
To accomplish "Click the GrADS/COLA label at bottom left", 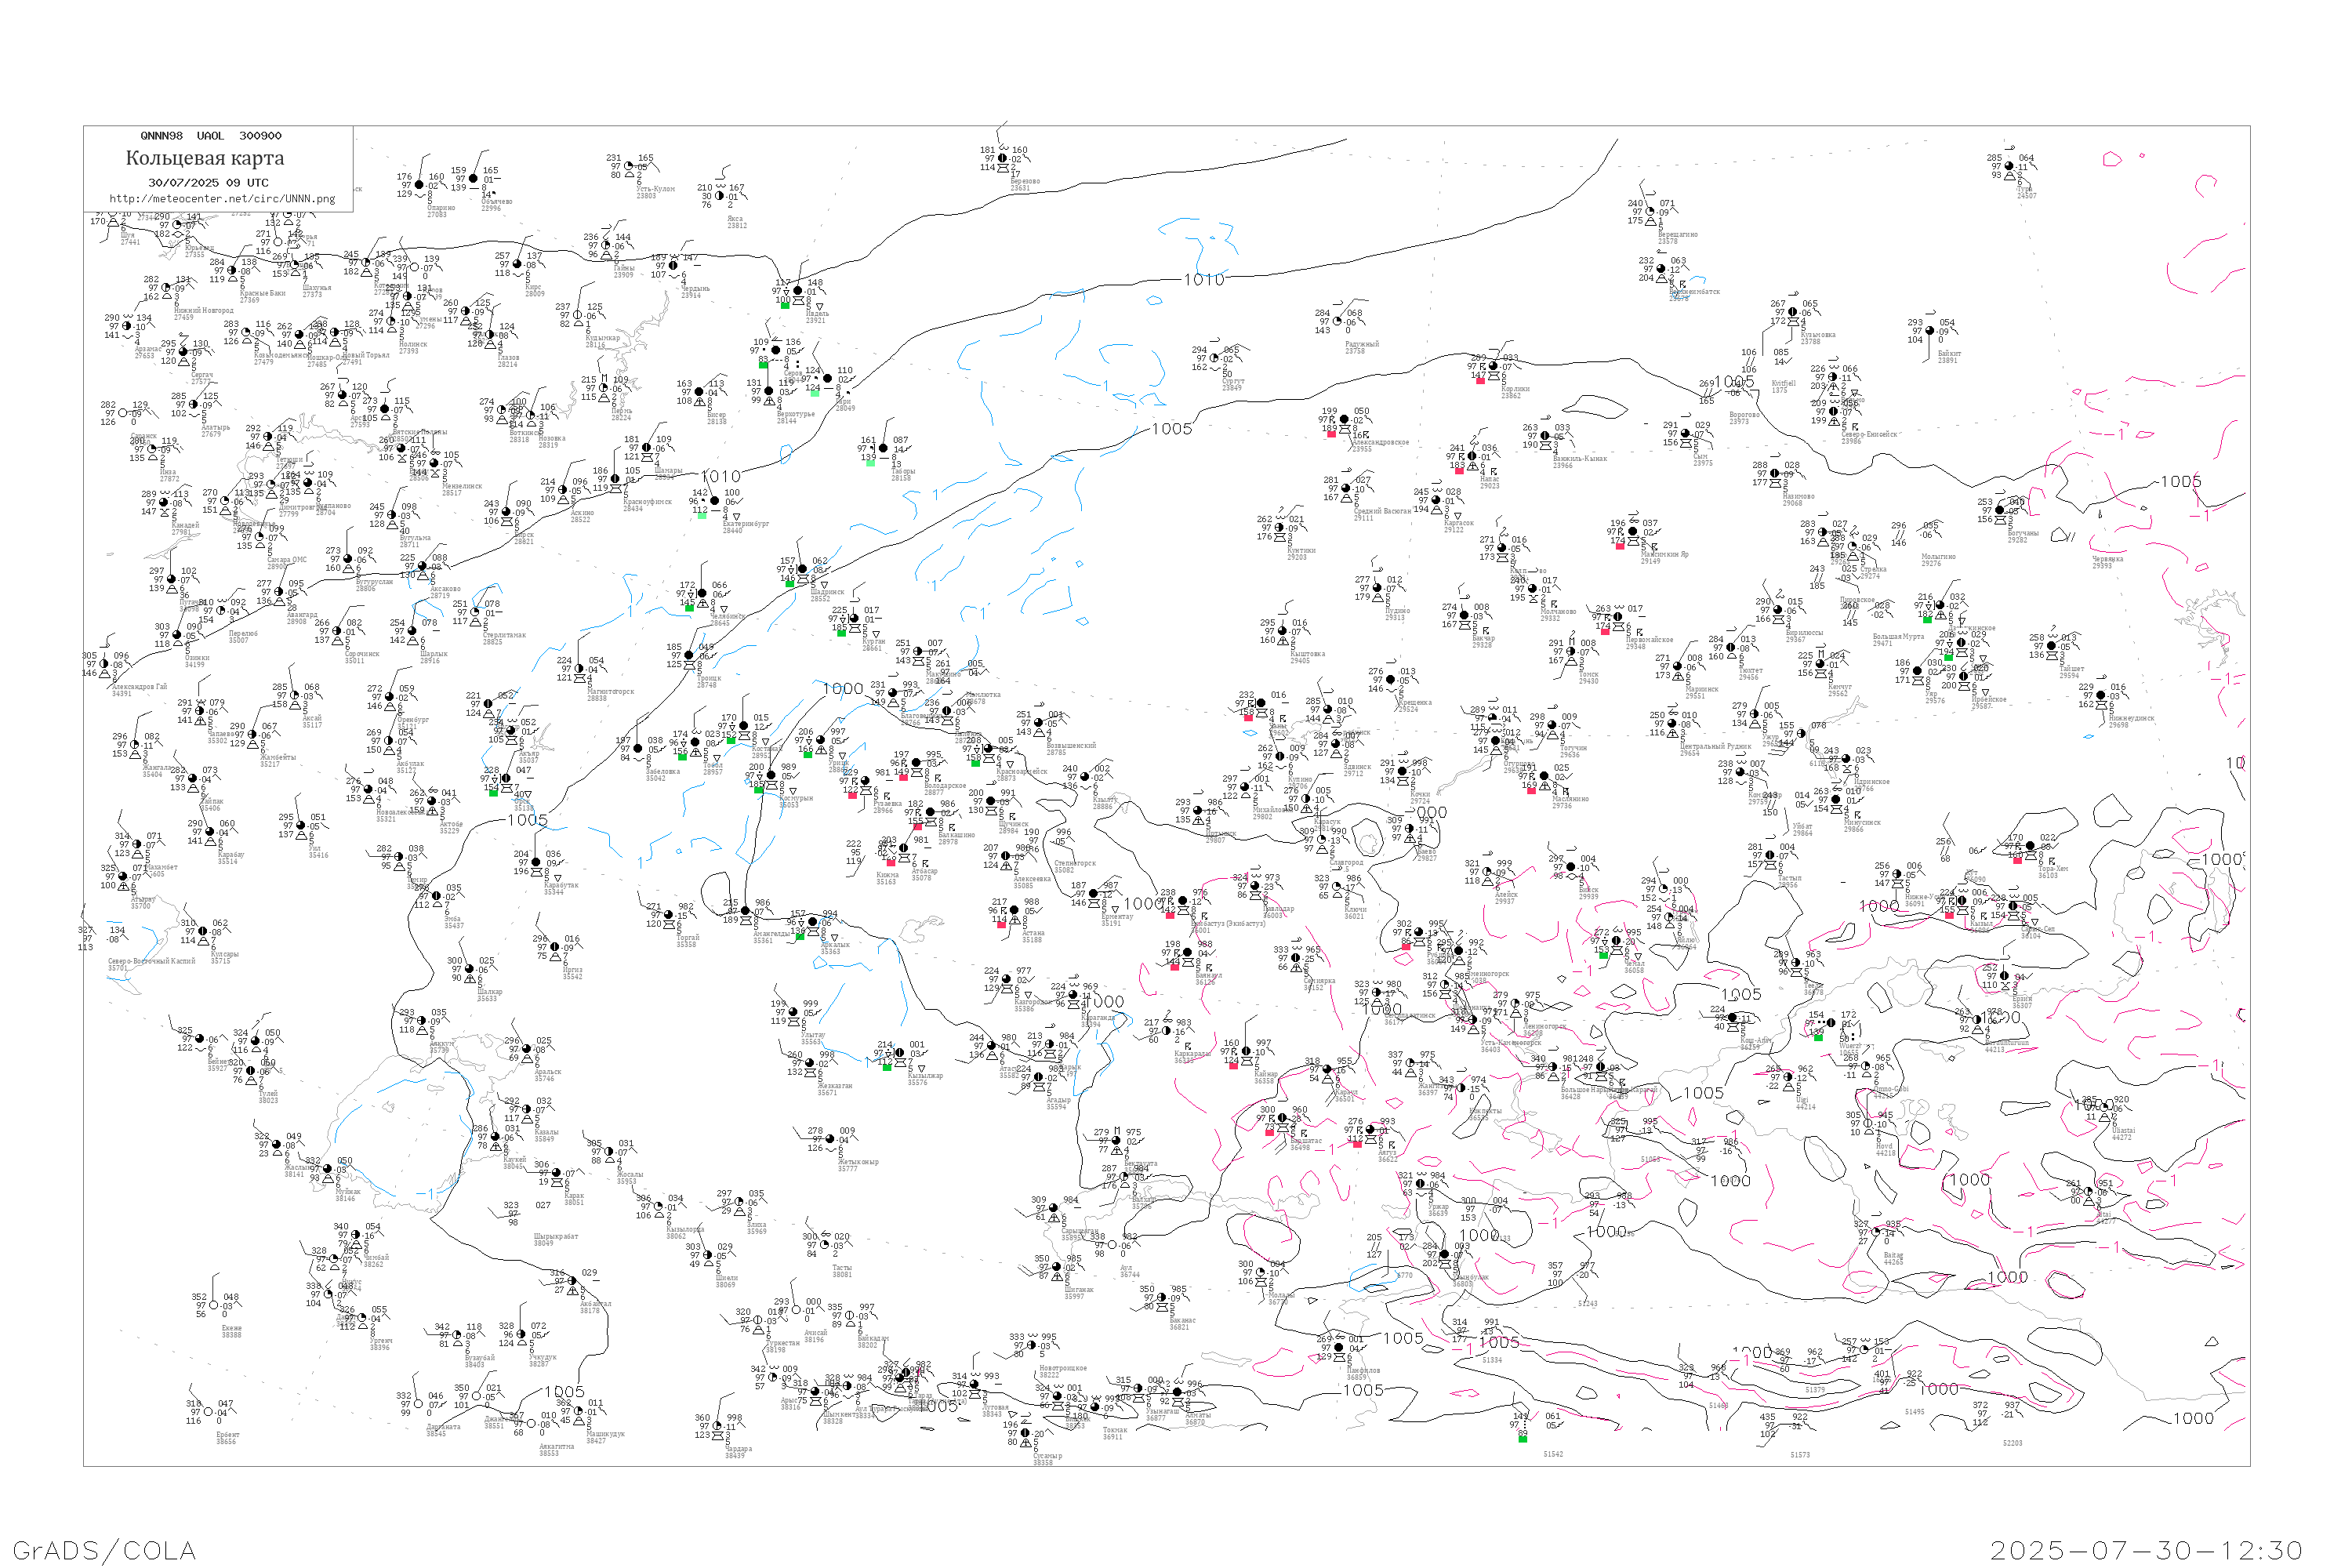I will pos(104,1550).
